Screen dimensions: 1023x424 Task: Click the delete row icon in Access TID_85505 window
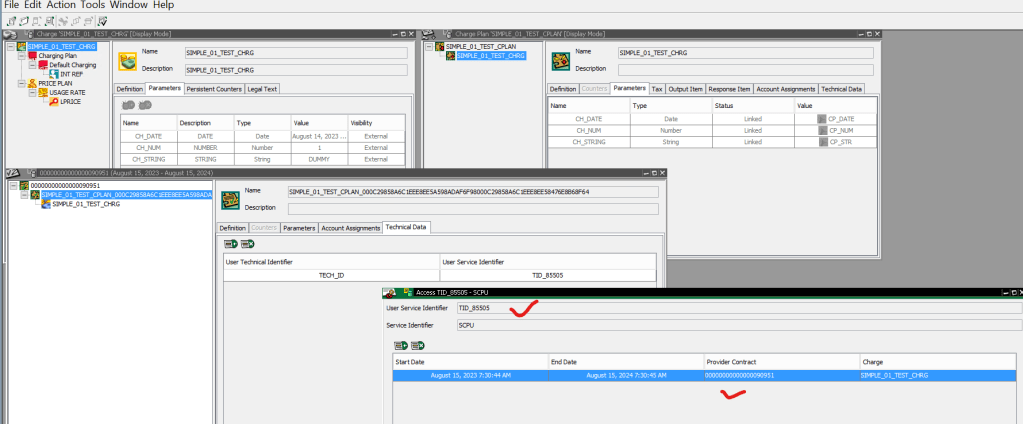tap(418, 345)
